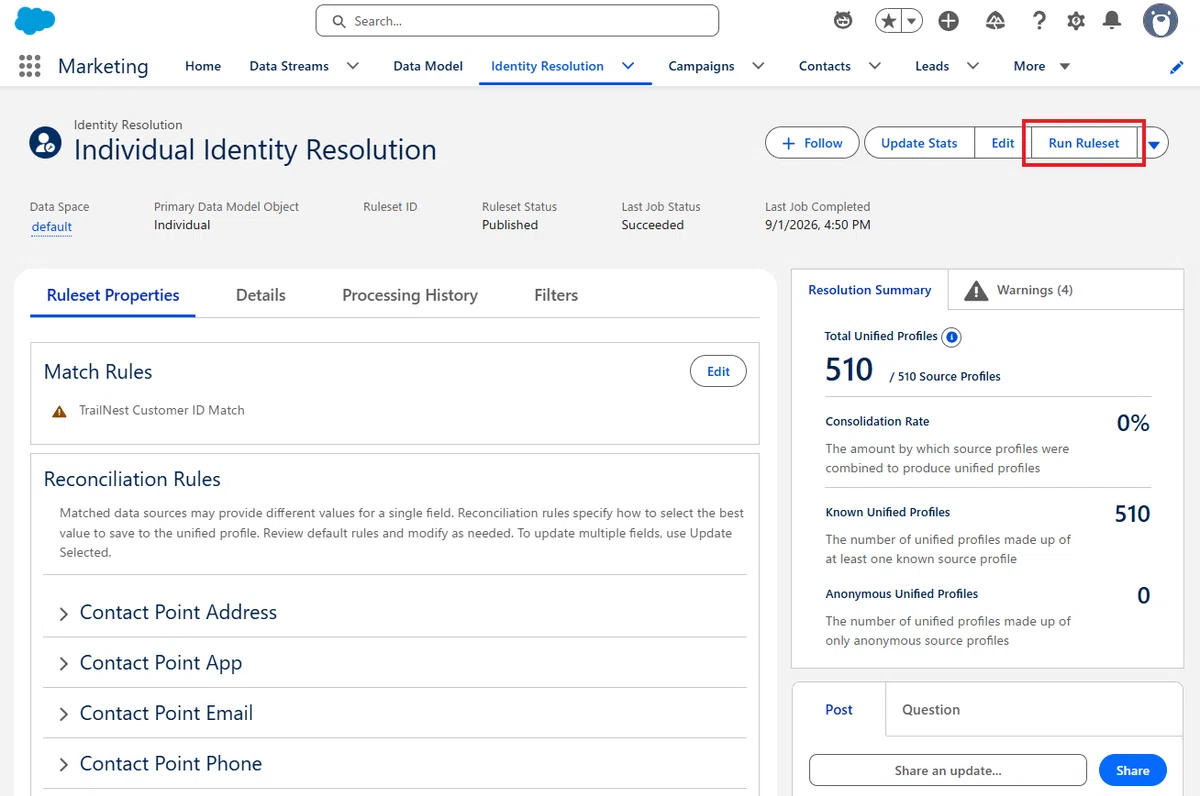Open the Trailhead guidance icon
1200x796 pixels.
995,21
